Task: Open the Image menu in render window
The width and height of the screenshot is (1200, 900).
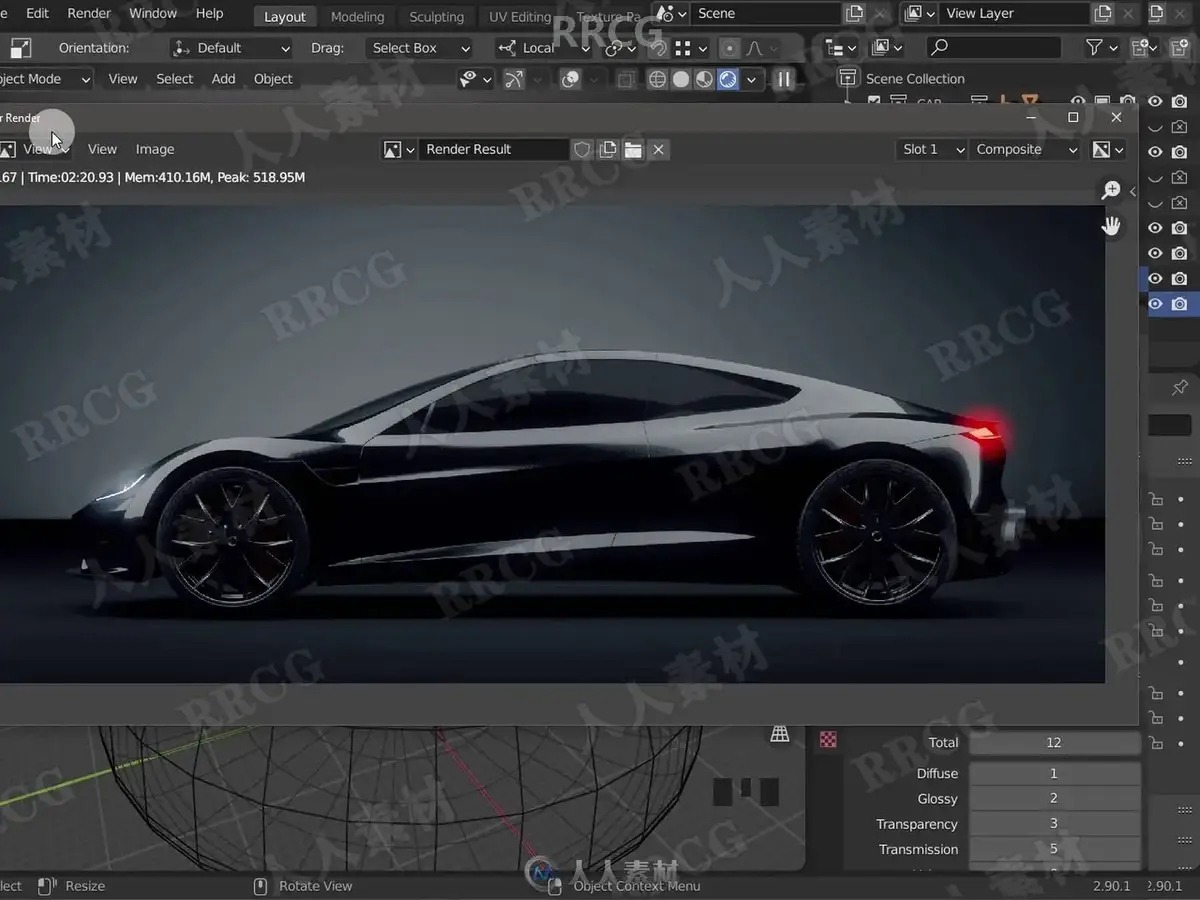Action: 155,149
